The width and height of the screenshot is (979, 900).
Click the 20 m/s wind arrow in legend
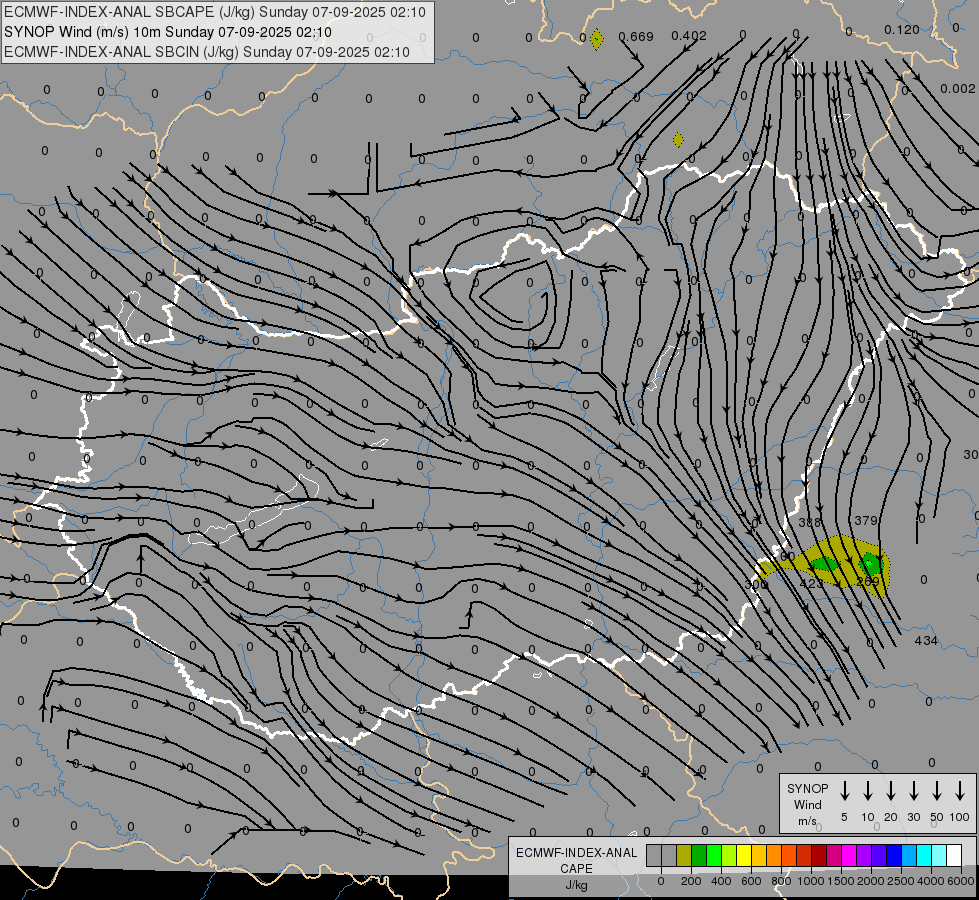click(x=890, y=791)
